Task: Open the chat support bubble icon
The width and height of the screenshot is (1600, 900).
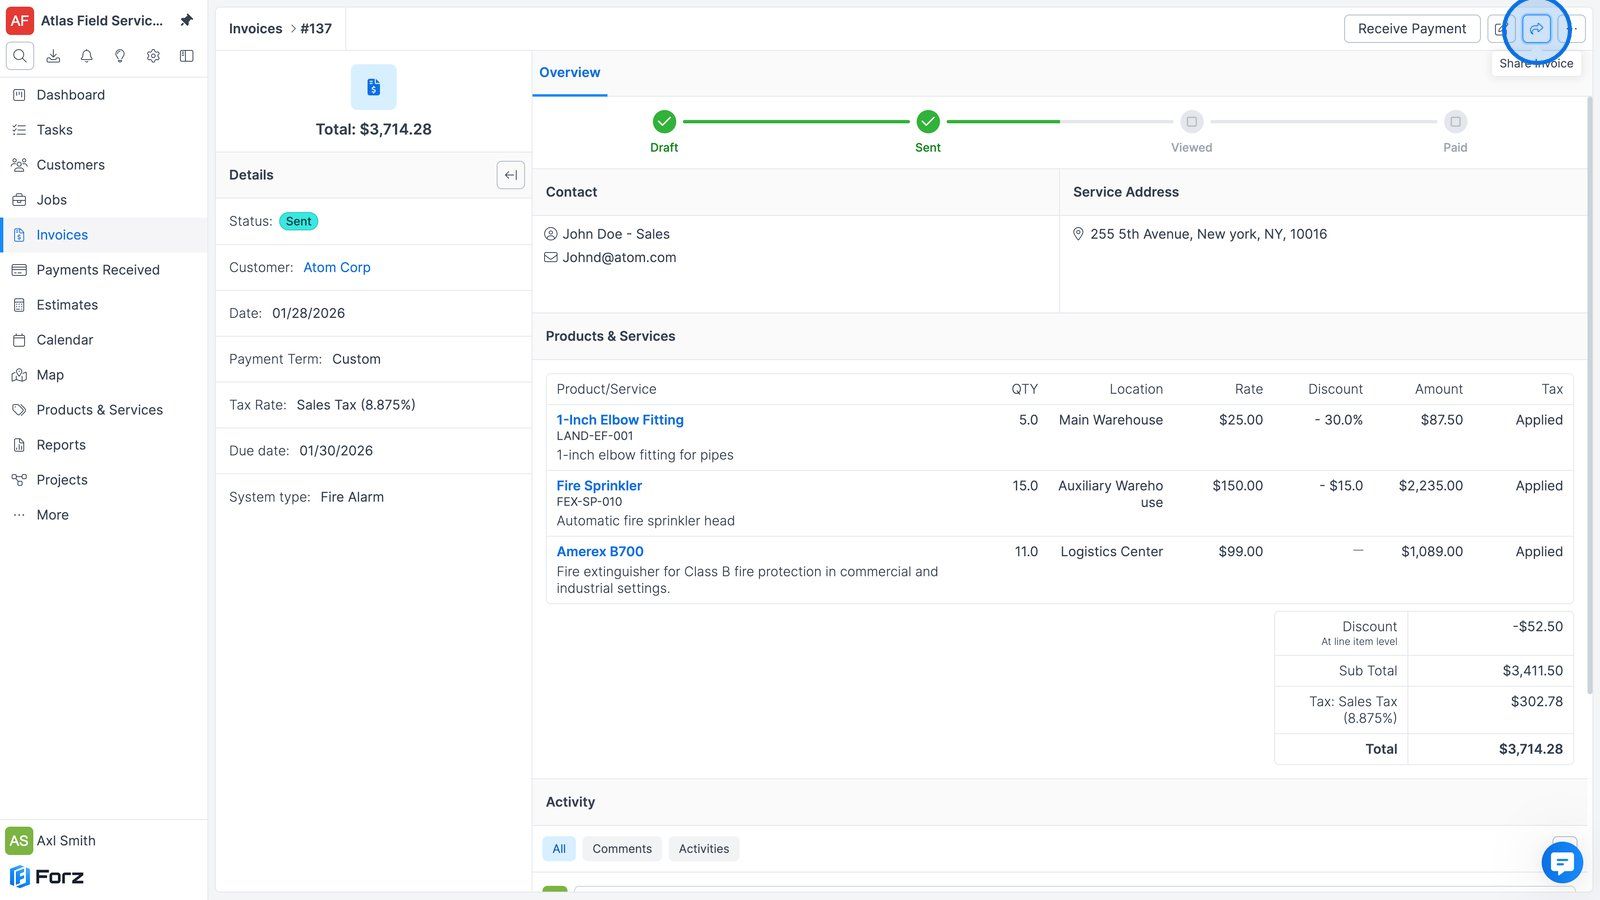Action: point(1562,862)
